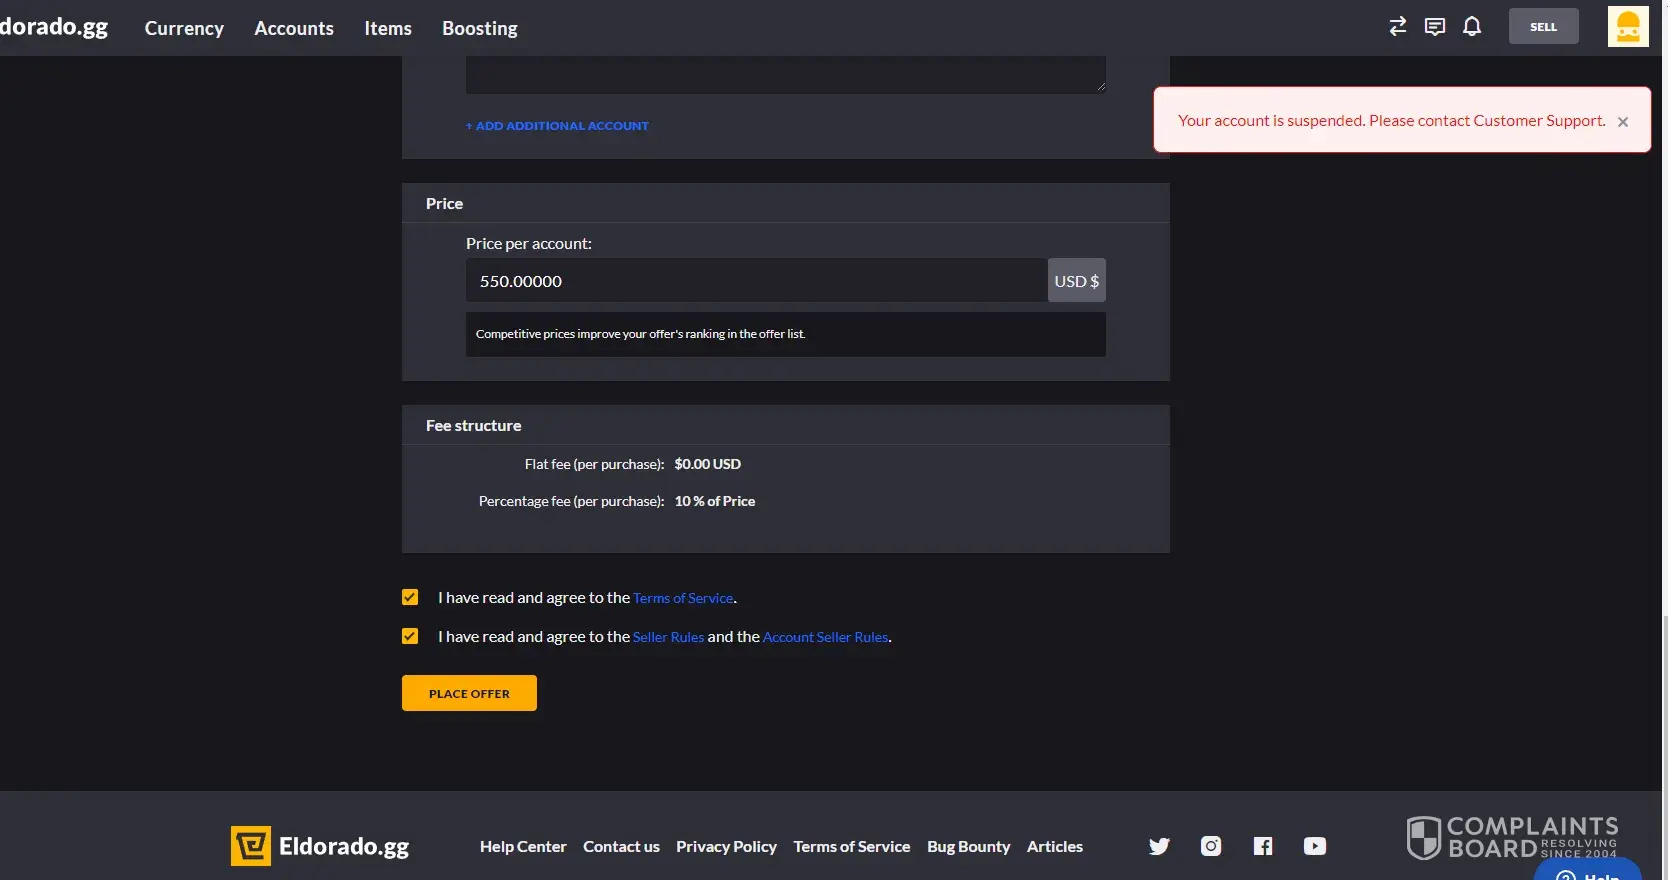Open the Accounts menu

pos(294,28)
